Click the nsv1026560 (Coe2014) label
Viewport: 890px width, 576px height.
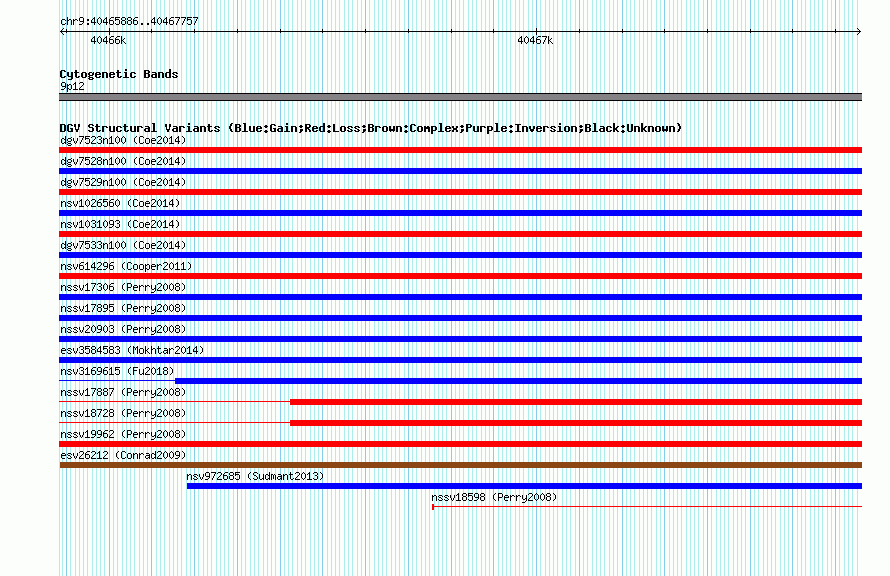coord(120,203)
